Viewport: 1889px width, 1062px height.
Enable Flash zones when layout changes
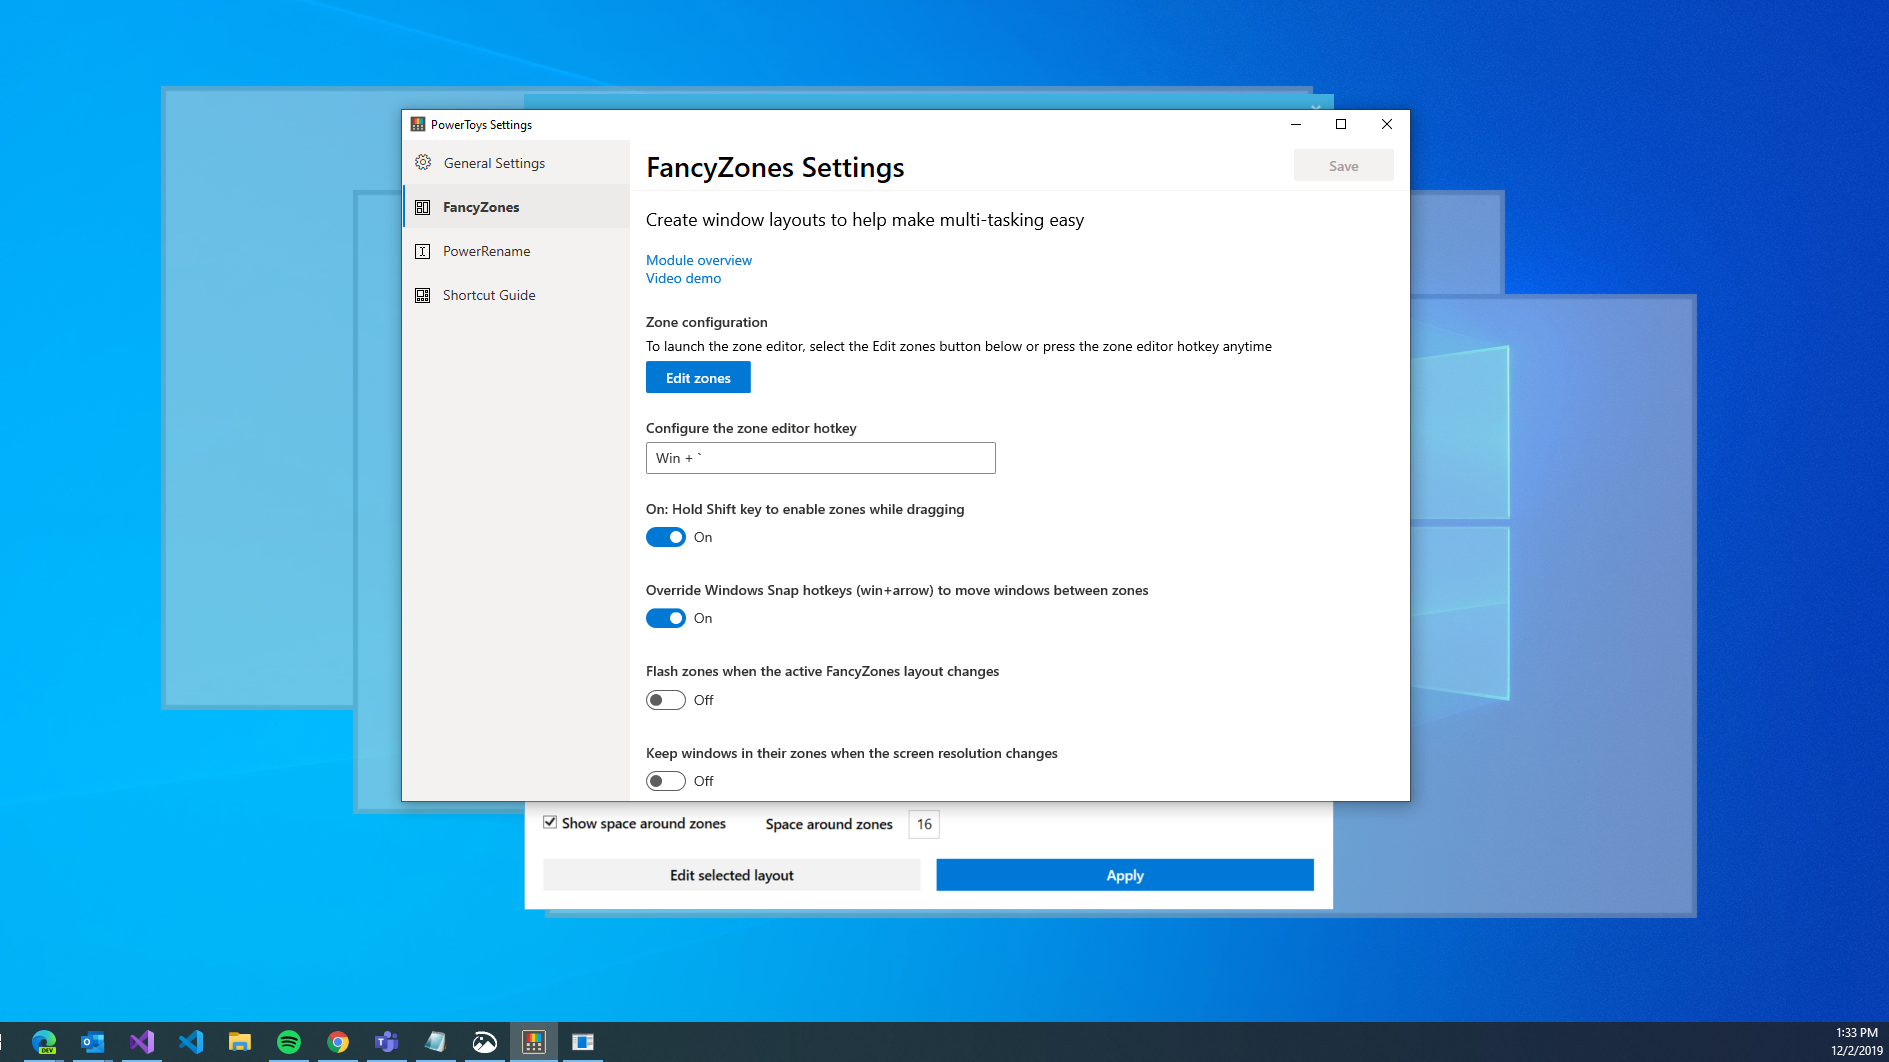(x=665, y=700)
